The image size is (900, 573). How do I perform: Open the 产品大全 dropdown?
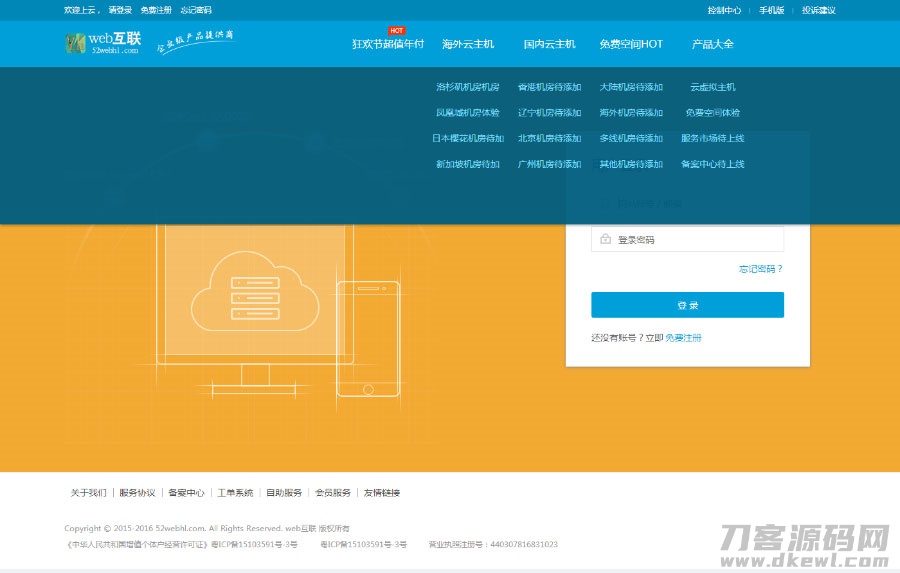[712, 44]
